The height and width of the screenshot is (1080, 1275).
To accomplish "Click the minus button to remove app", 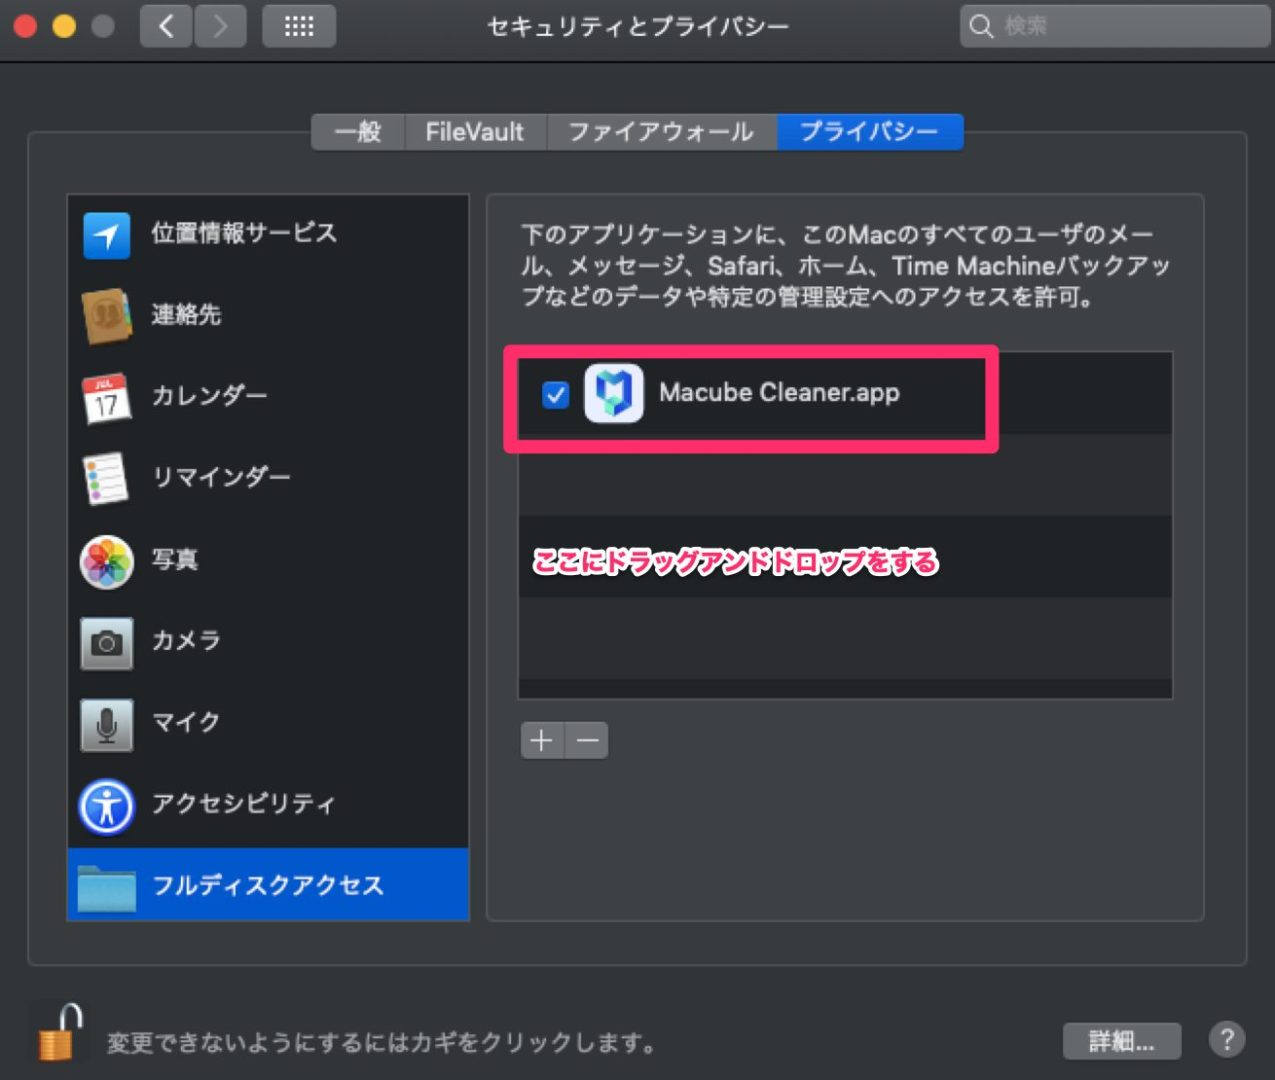I will pos(587,740).
